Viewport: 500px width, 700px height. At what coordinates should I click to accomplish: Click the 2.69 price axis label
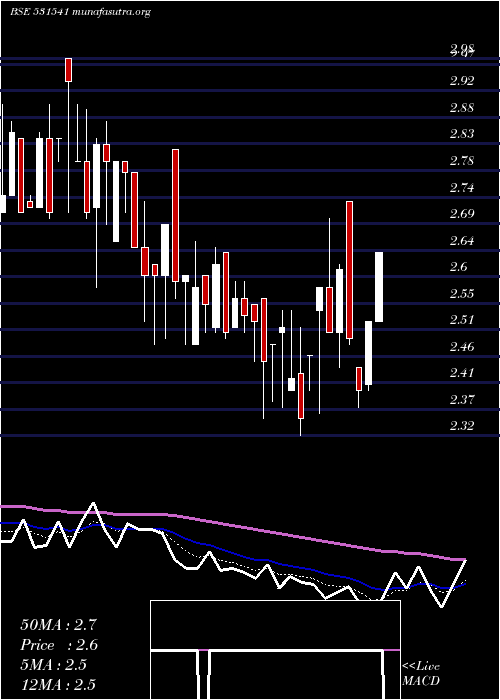pos(462,214)
